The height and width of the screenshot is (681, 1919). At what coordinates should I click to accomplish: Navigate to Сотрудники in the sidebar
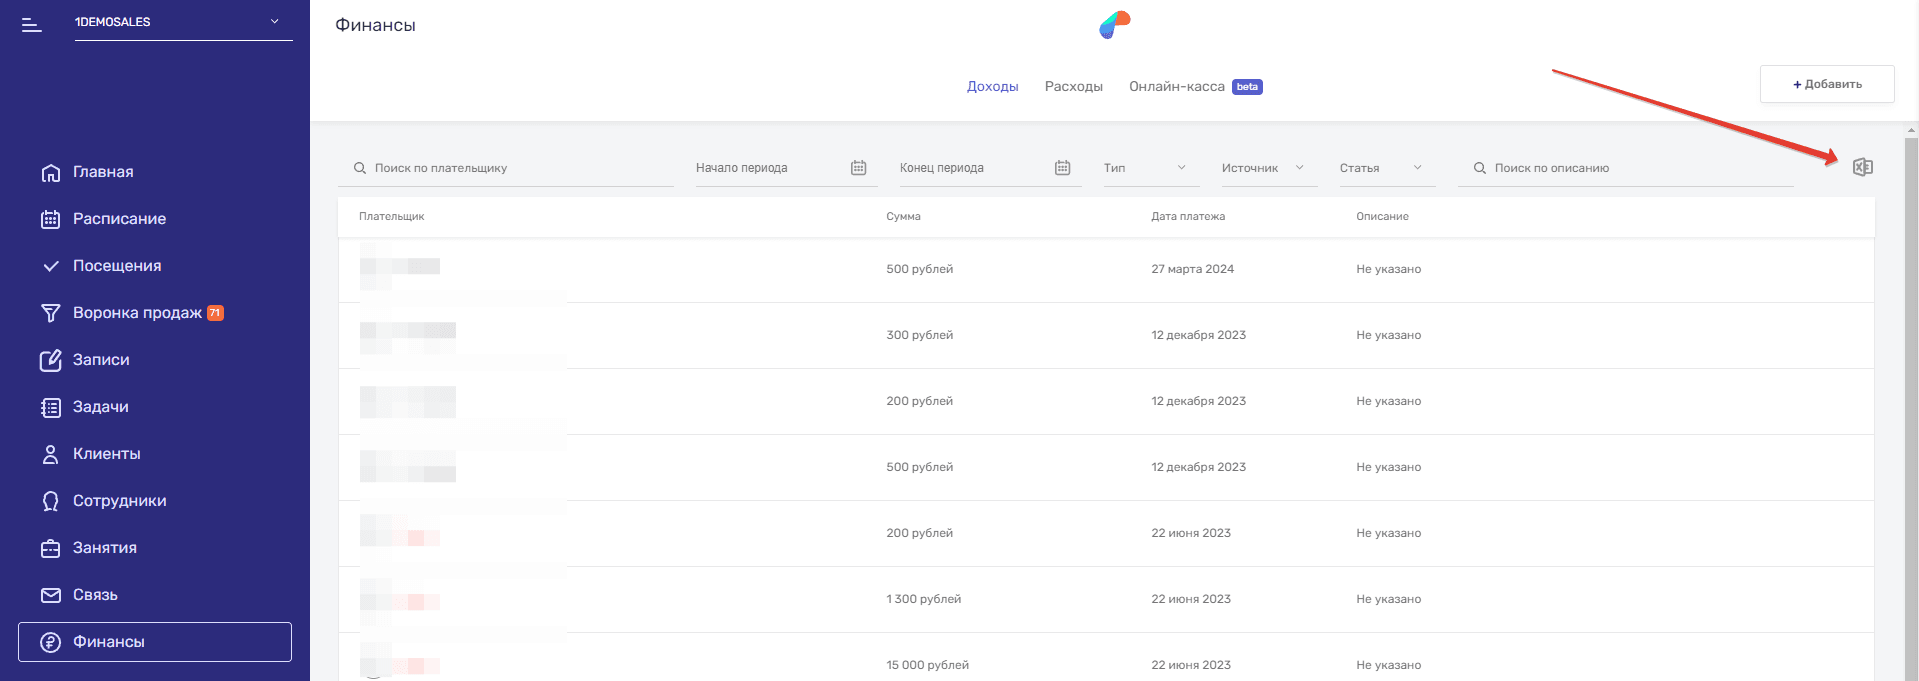click(119, 501)
